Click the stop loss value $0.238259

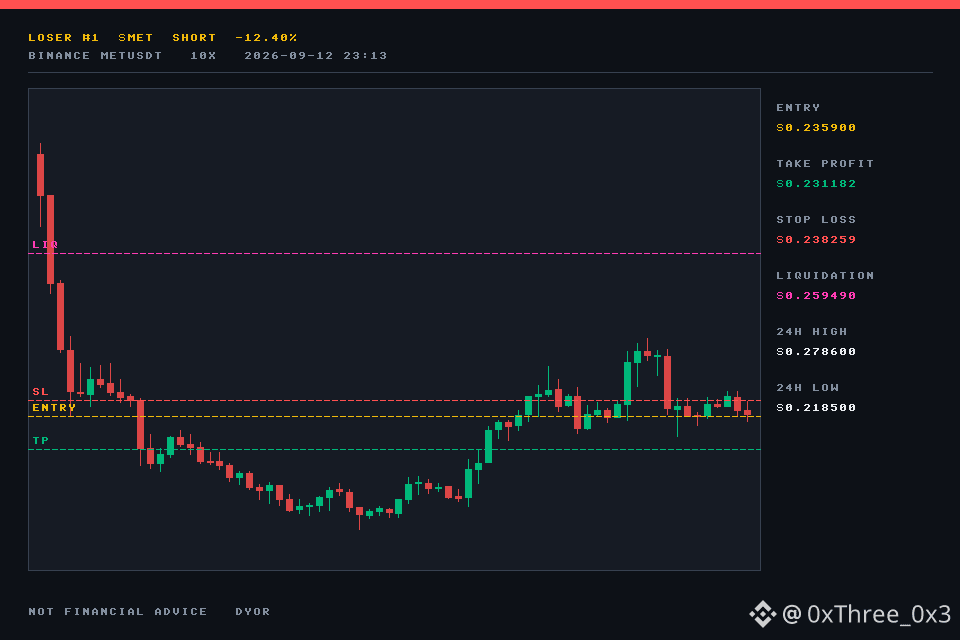coord(816,239)
